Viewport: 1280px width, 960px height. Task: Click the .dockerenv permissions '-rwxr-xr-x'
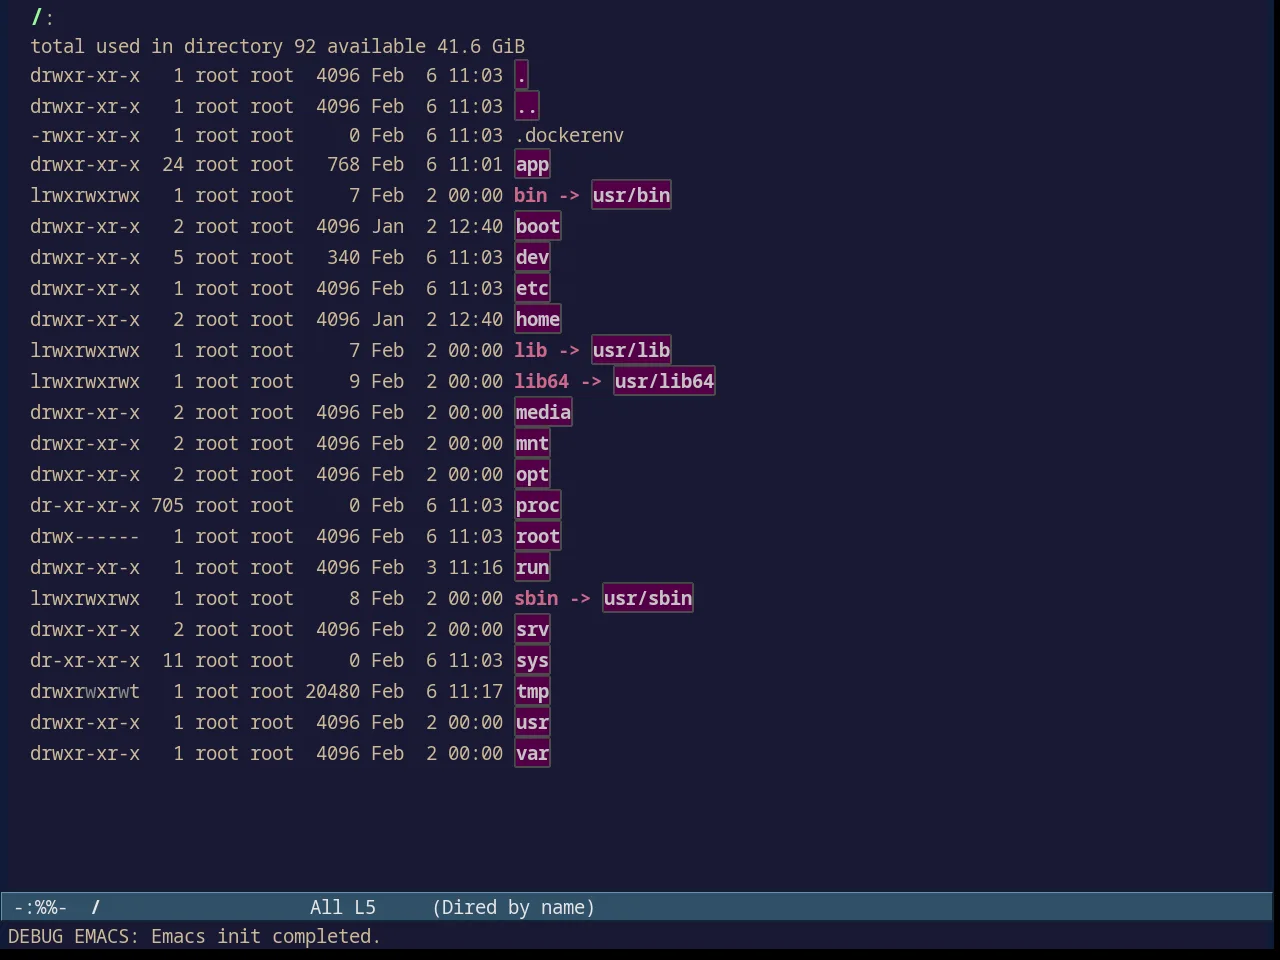tap(85, 135)
